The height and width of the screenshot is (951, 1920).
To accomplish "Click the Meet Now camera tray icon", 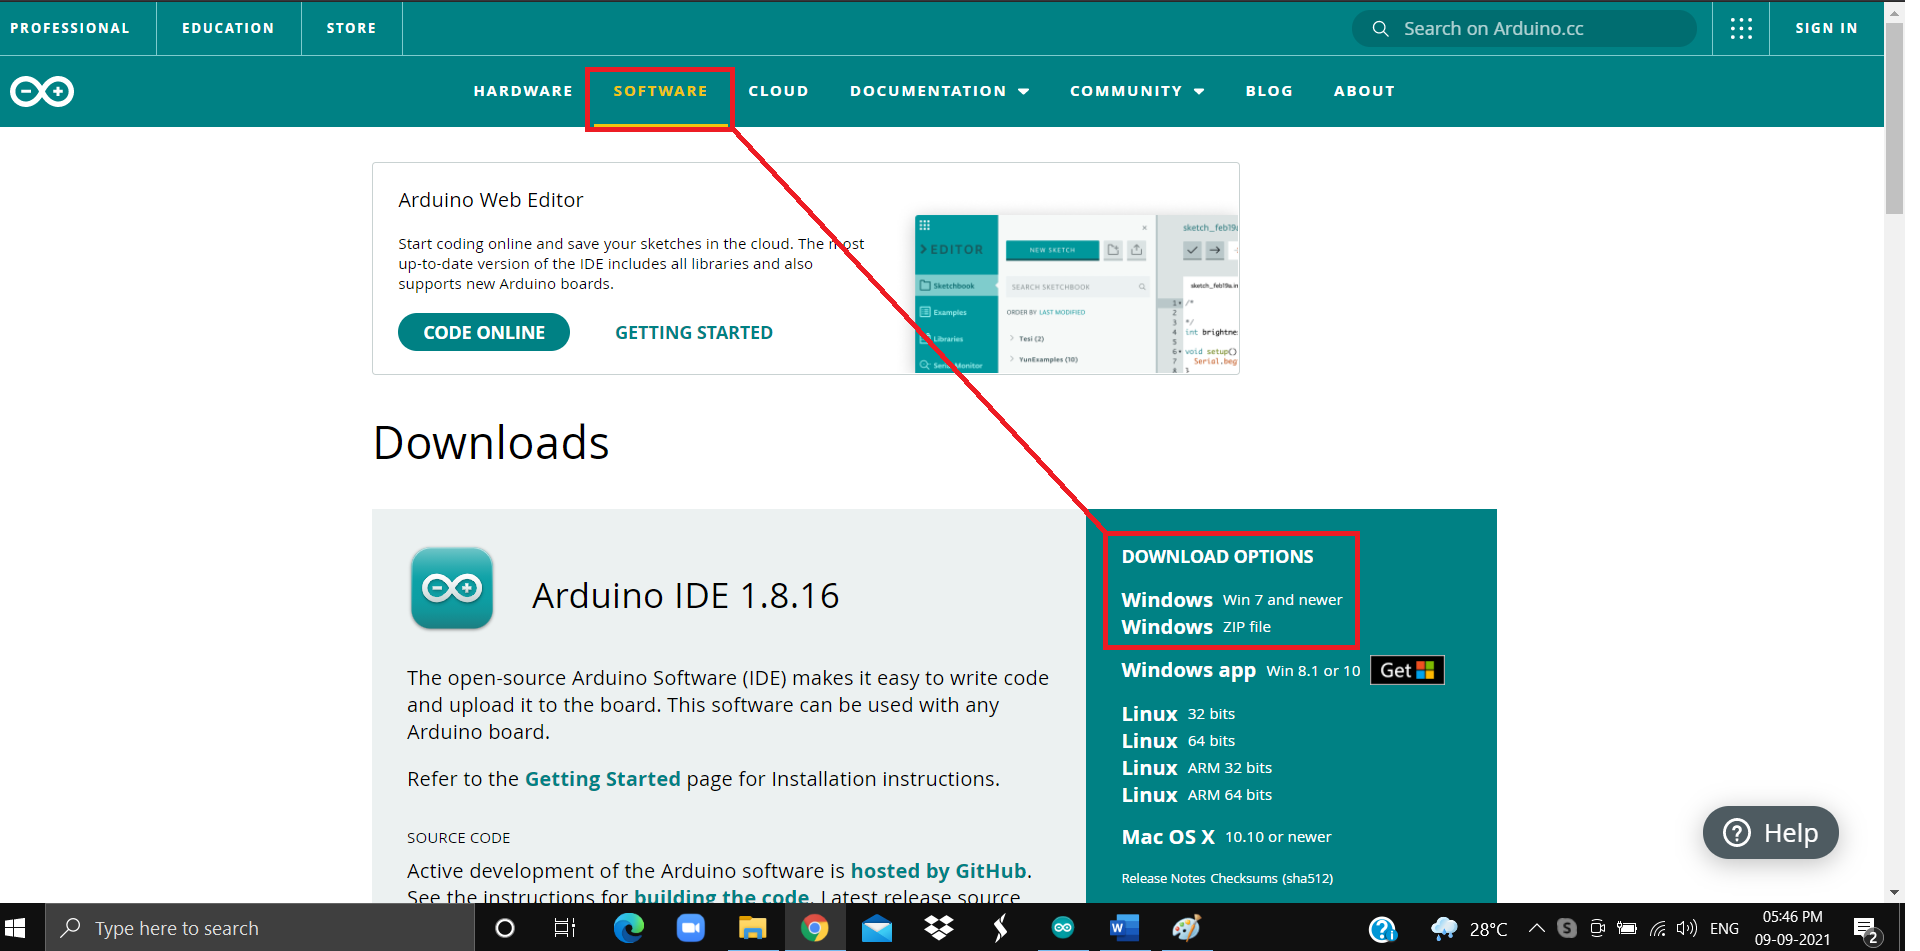I will click(x=1597, y=928).
